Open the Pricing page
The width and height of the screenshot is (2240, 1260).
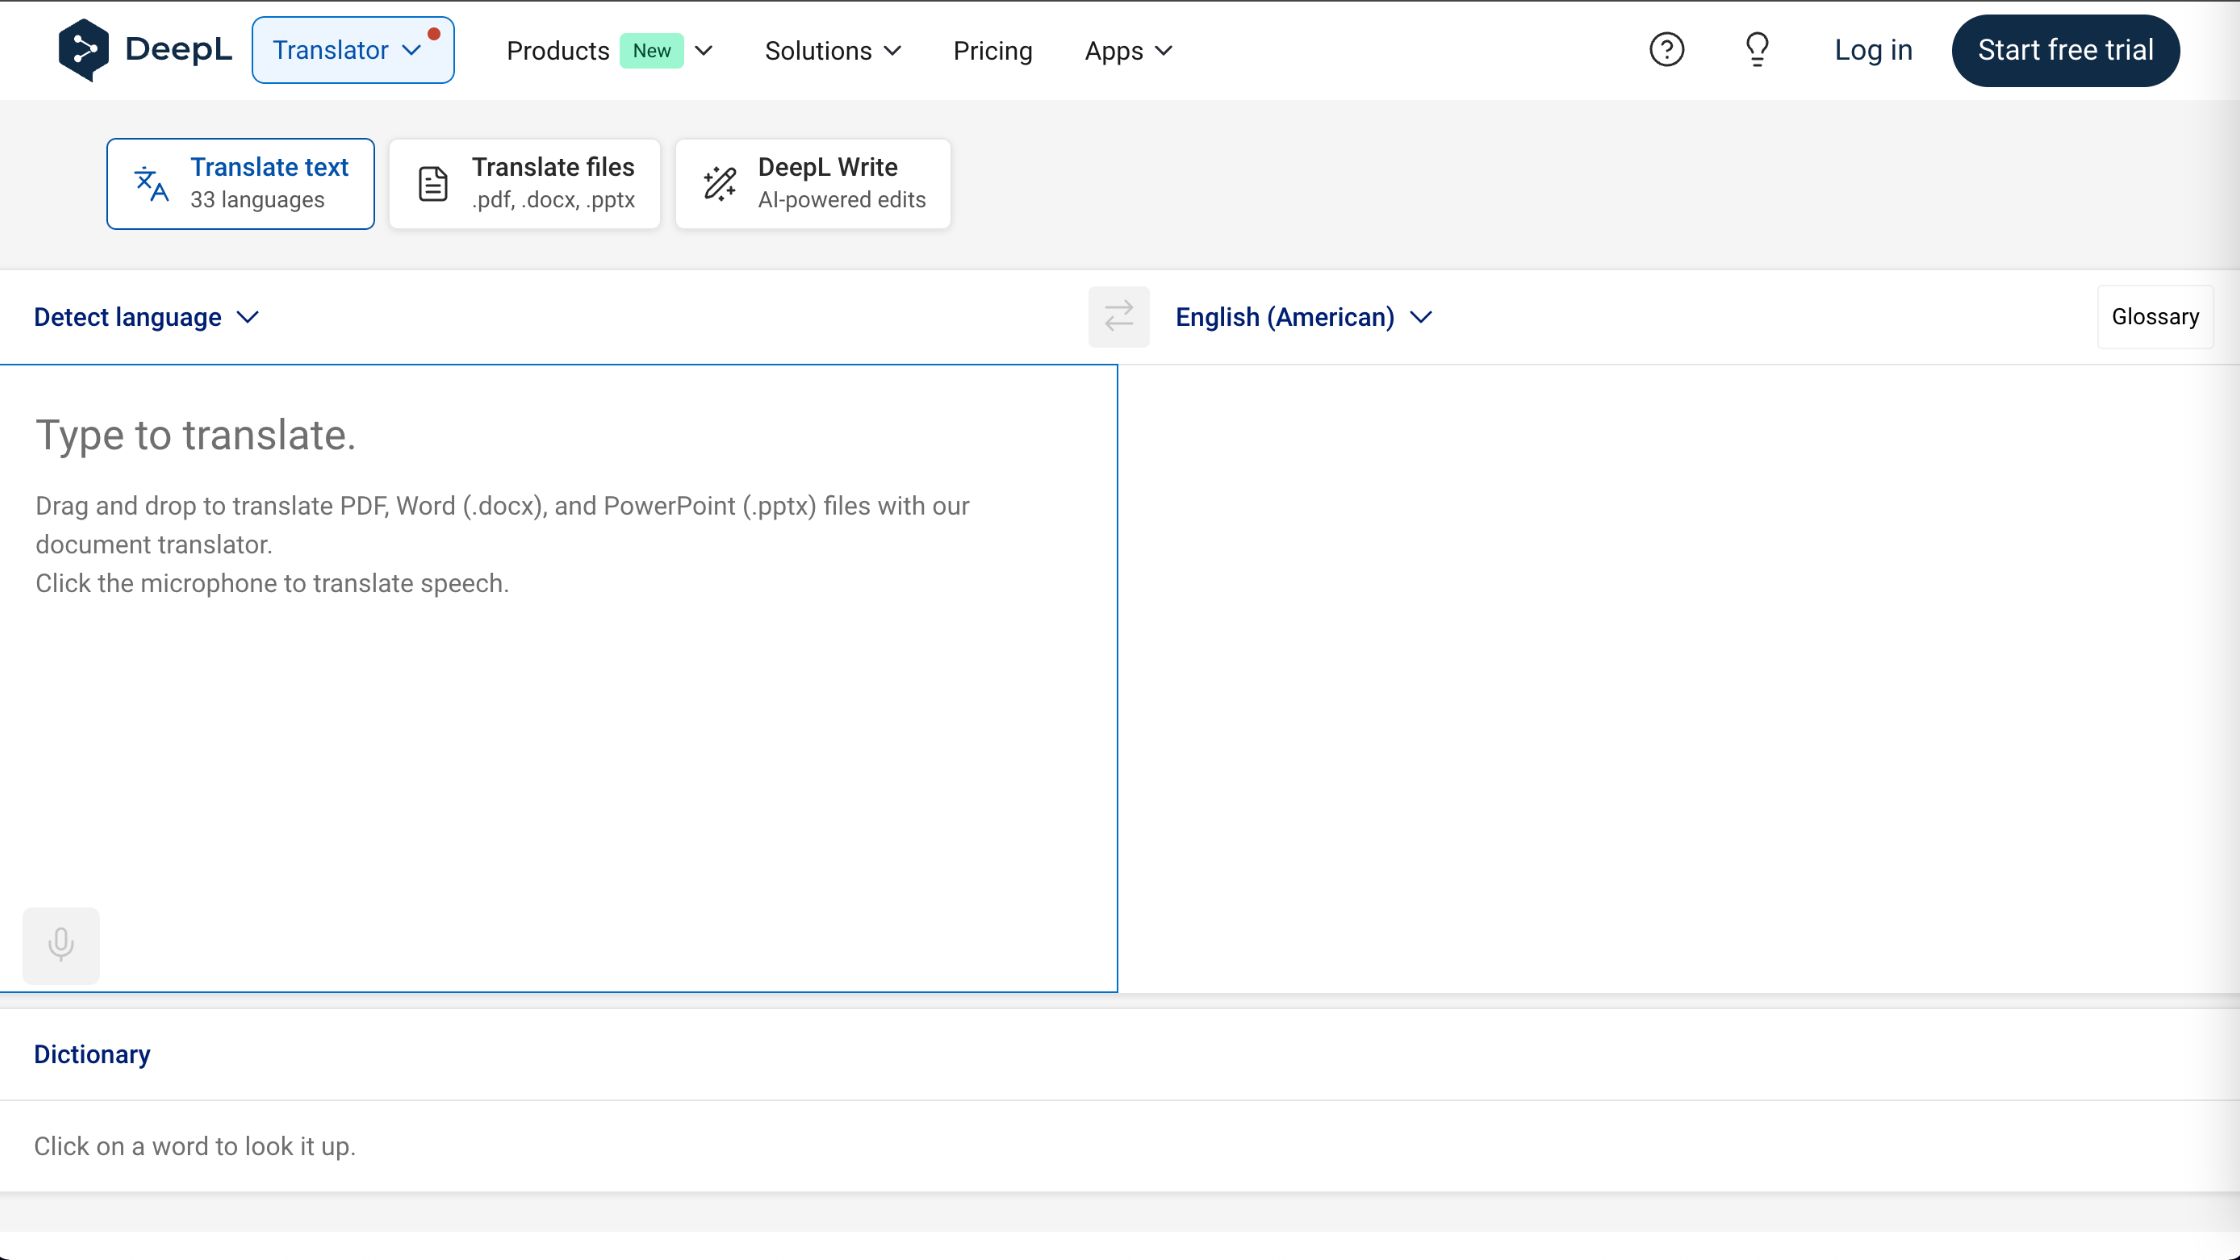(x=992, y=51)
